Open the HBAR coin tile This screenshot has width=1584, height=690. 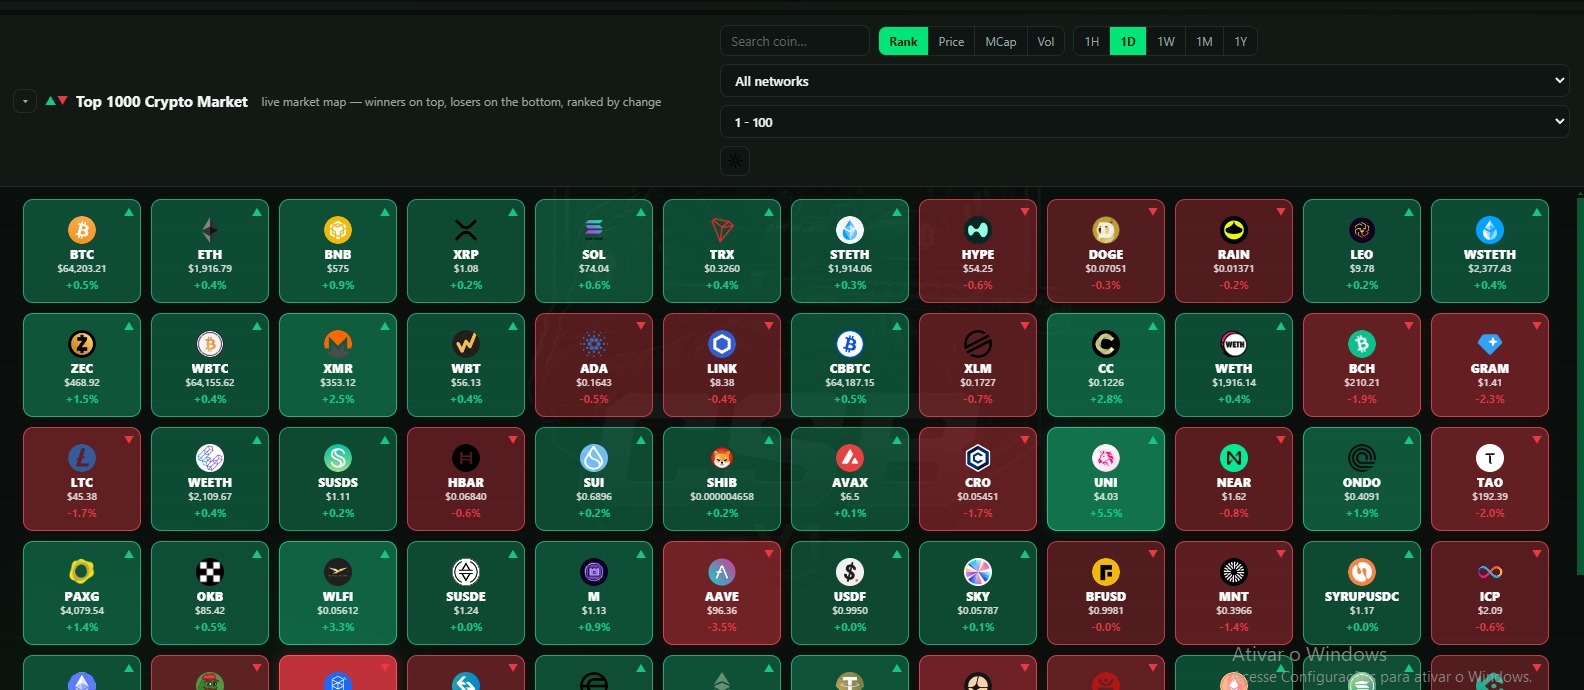click(466, 479)
